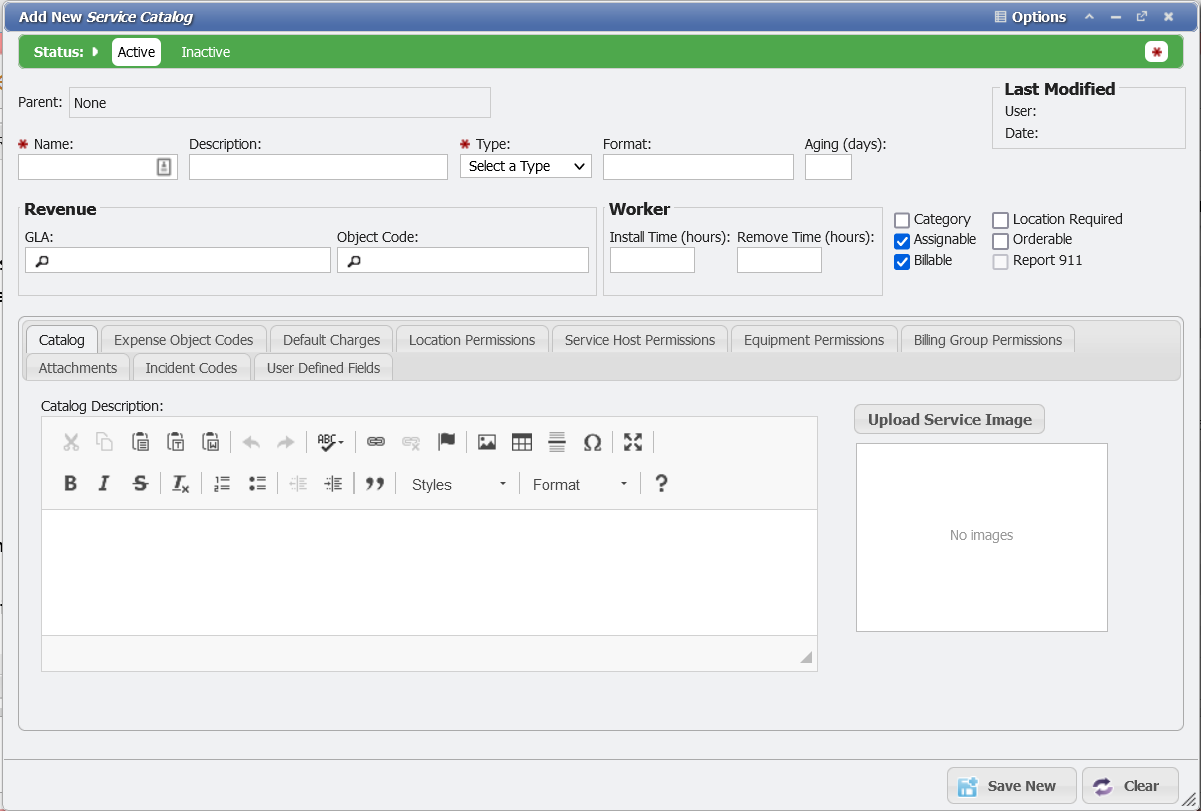Switch to the Incident Codes tab

click(191, 367)
